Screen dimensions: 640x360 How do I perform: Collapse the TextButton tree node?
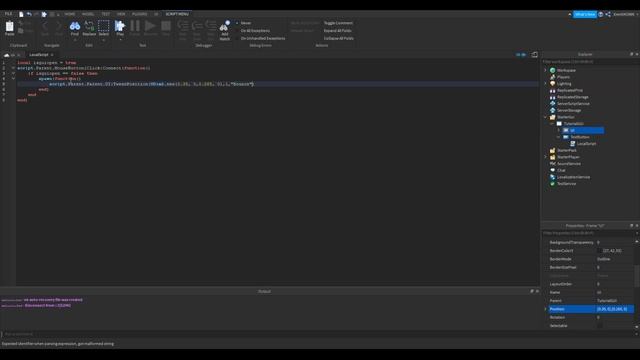click(x=559, y=137)
